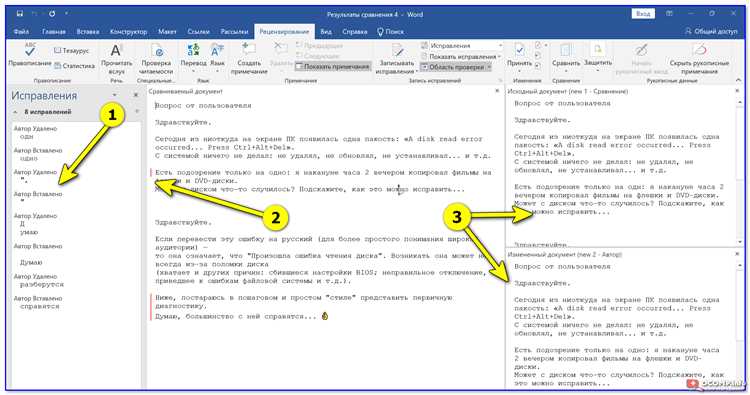This screenshot has height=395, width=750.
Task: Open the Область проверки dropdown arrow
Action: pos(489,67)
